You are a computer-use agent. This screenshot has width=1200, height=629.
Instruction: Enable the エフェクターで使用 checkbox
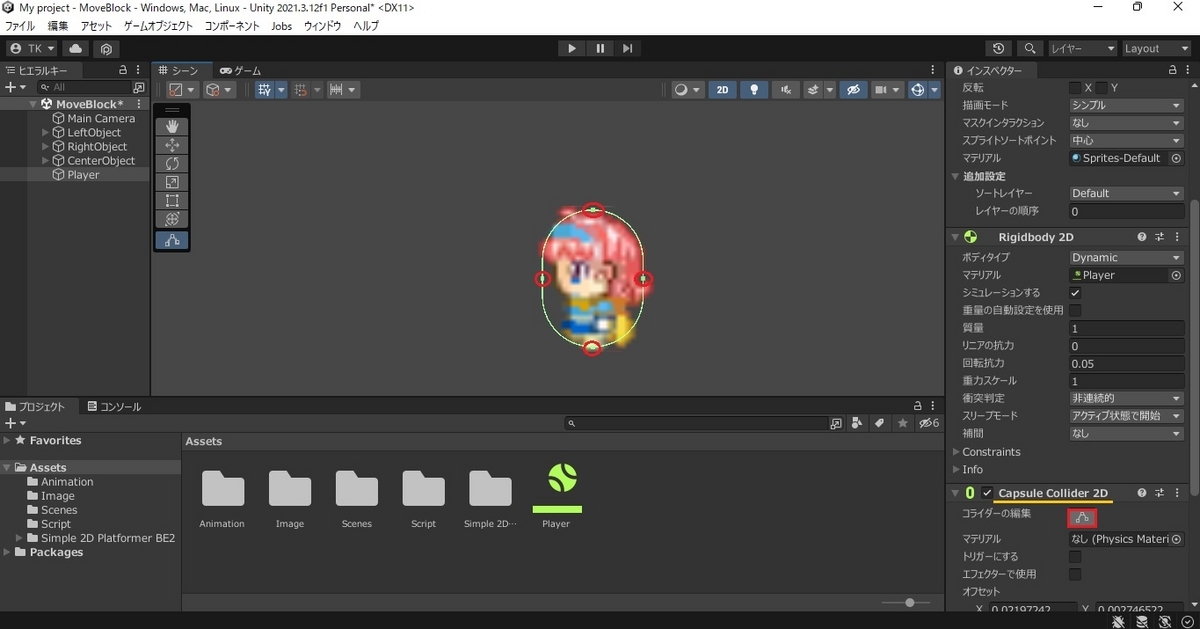point(1075,574)
